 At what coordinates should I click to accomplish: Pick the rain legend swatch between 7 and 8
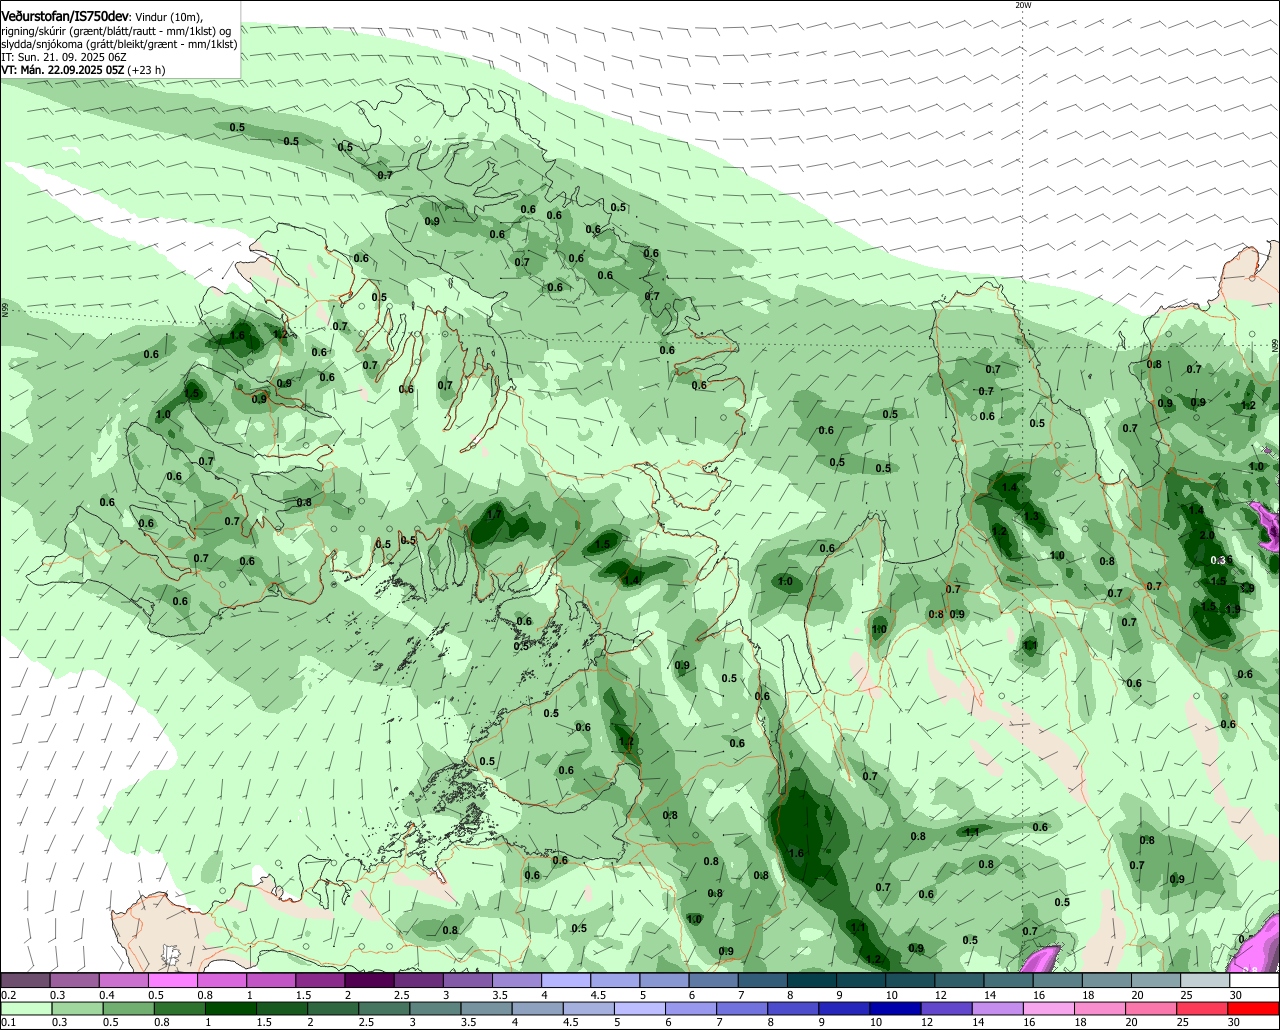pos(743,1009)
